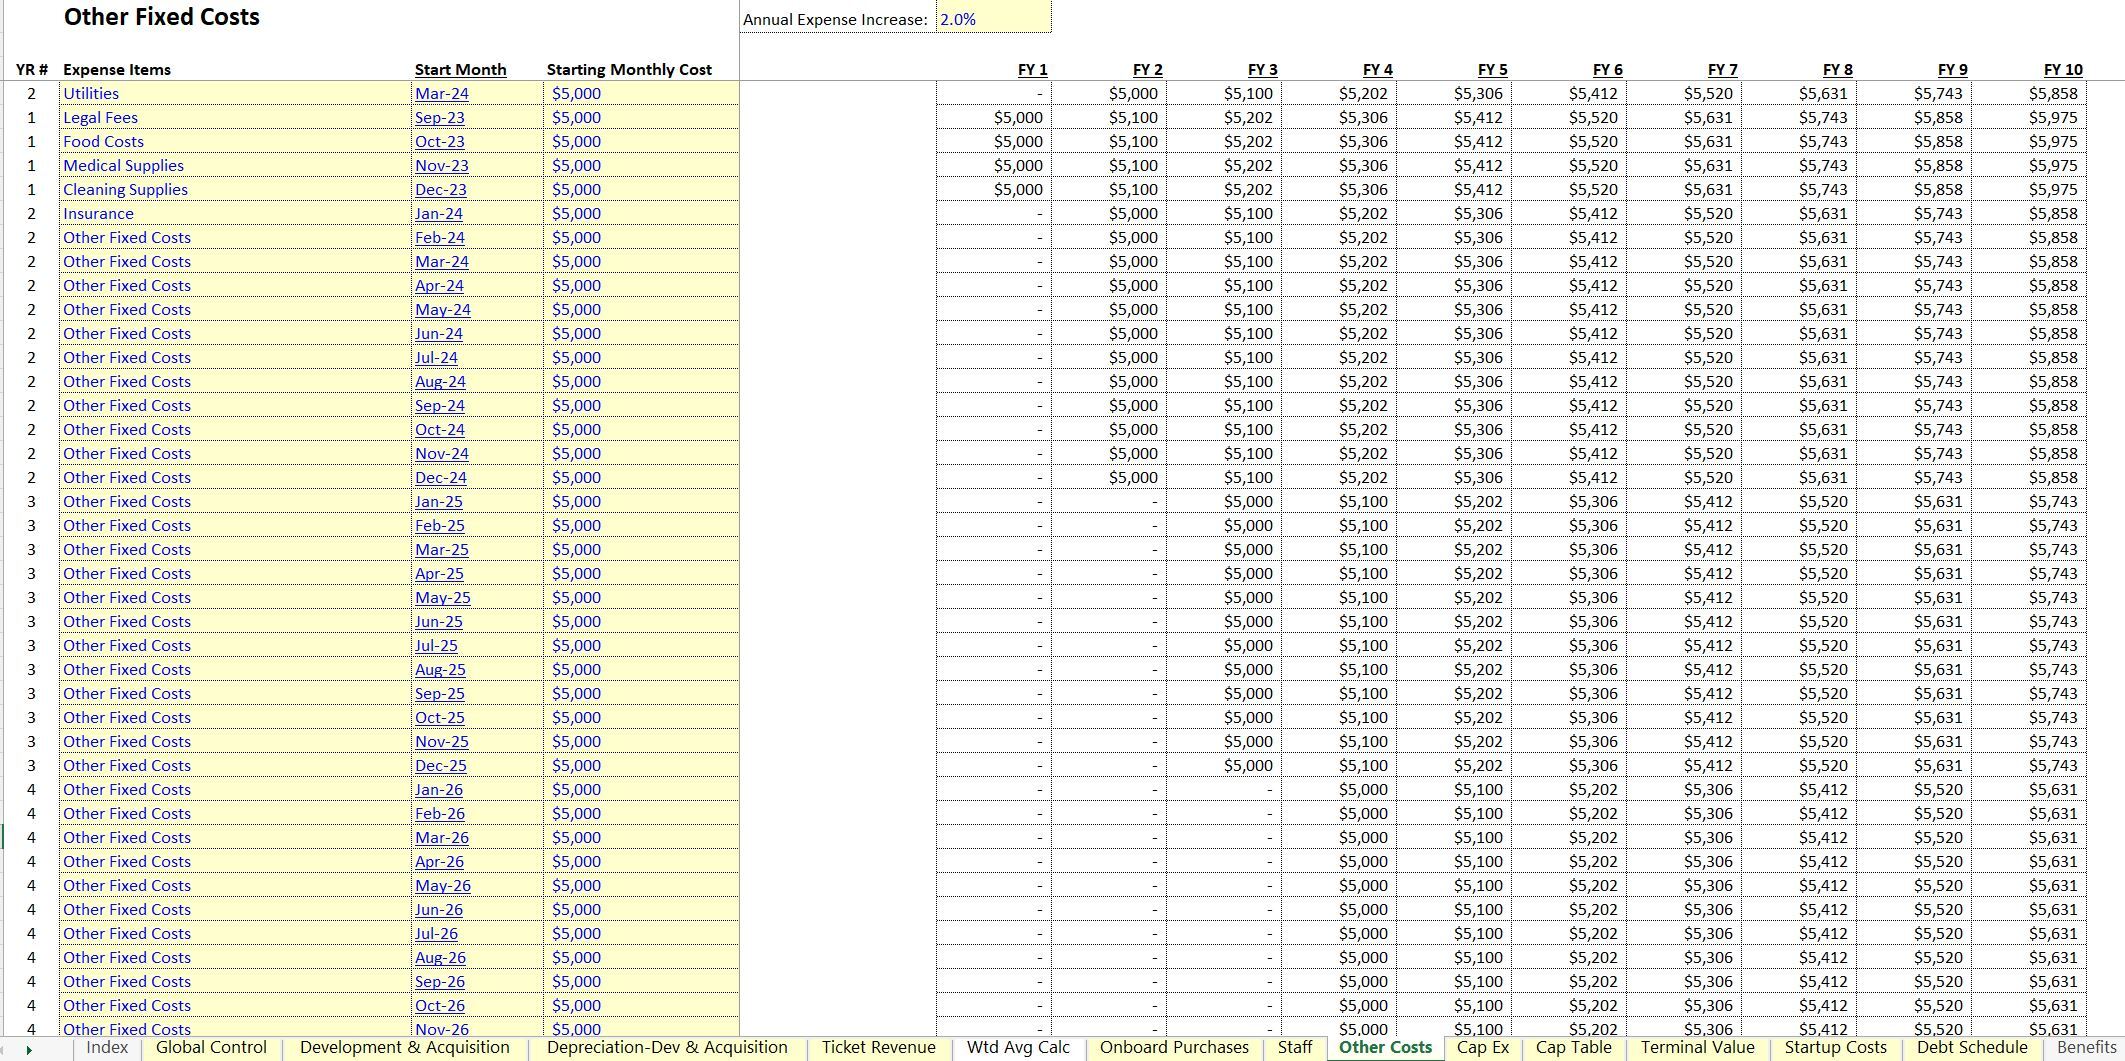Screen dimensions: 2125x1061
Task: Open the Wtd Avg Calc tab
Action: click(1018, 1047)
